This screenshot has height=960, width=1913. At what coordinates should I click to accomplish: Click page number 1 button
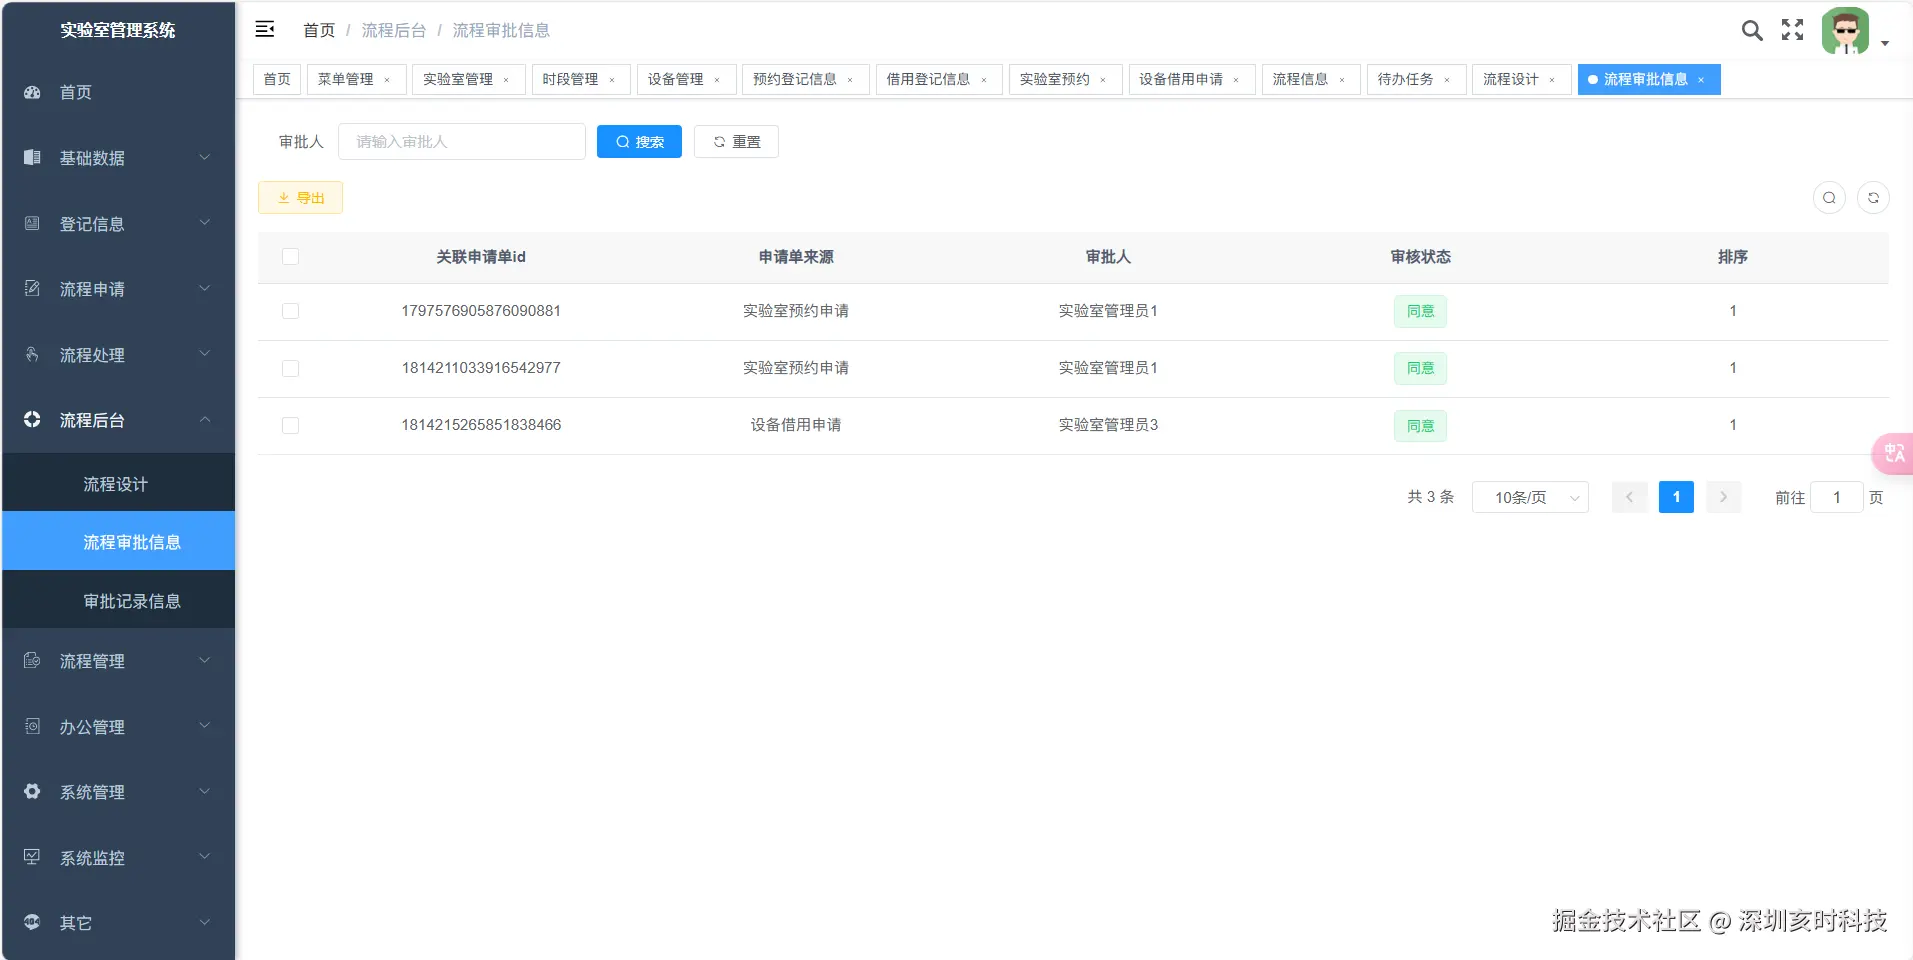(1676, 497)
